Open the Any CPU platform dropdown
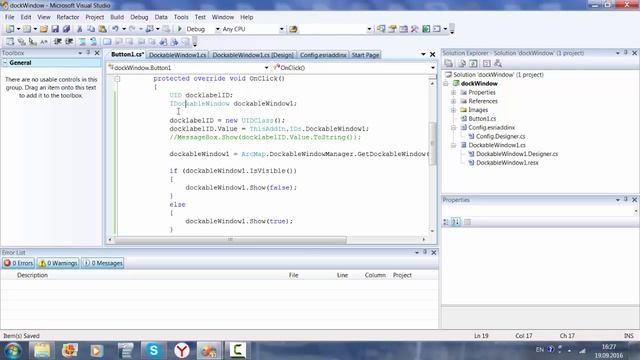Screen dimensions: 640x360 (x=281, y=29)
